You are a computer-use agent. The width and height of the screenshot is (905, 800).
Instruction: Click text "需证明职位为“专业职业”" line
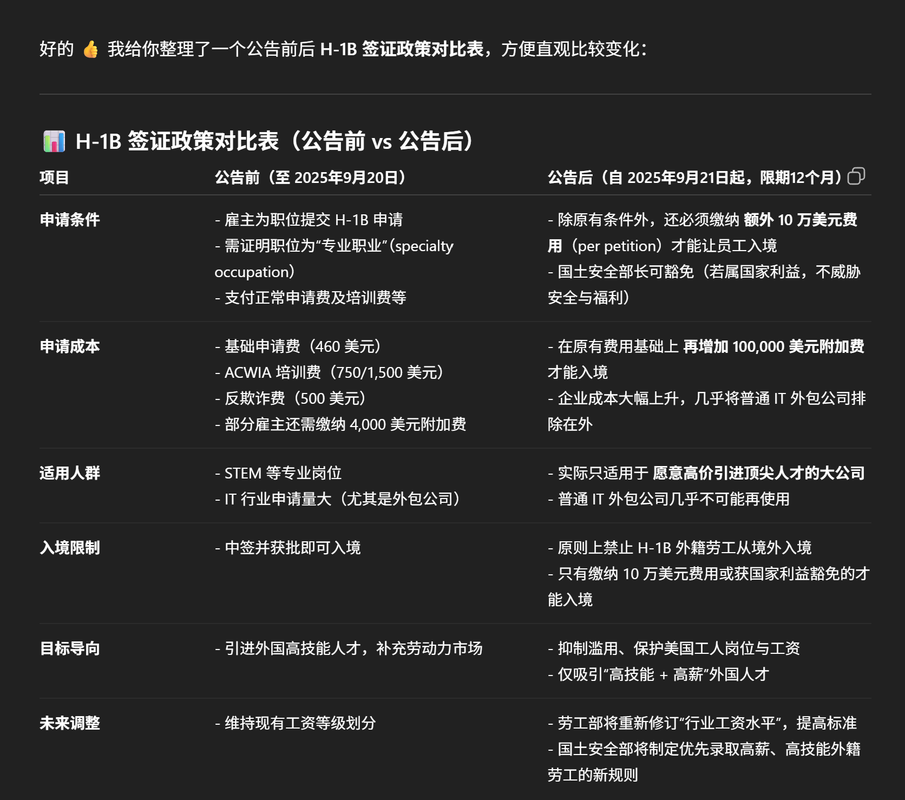coord(334,246)
